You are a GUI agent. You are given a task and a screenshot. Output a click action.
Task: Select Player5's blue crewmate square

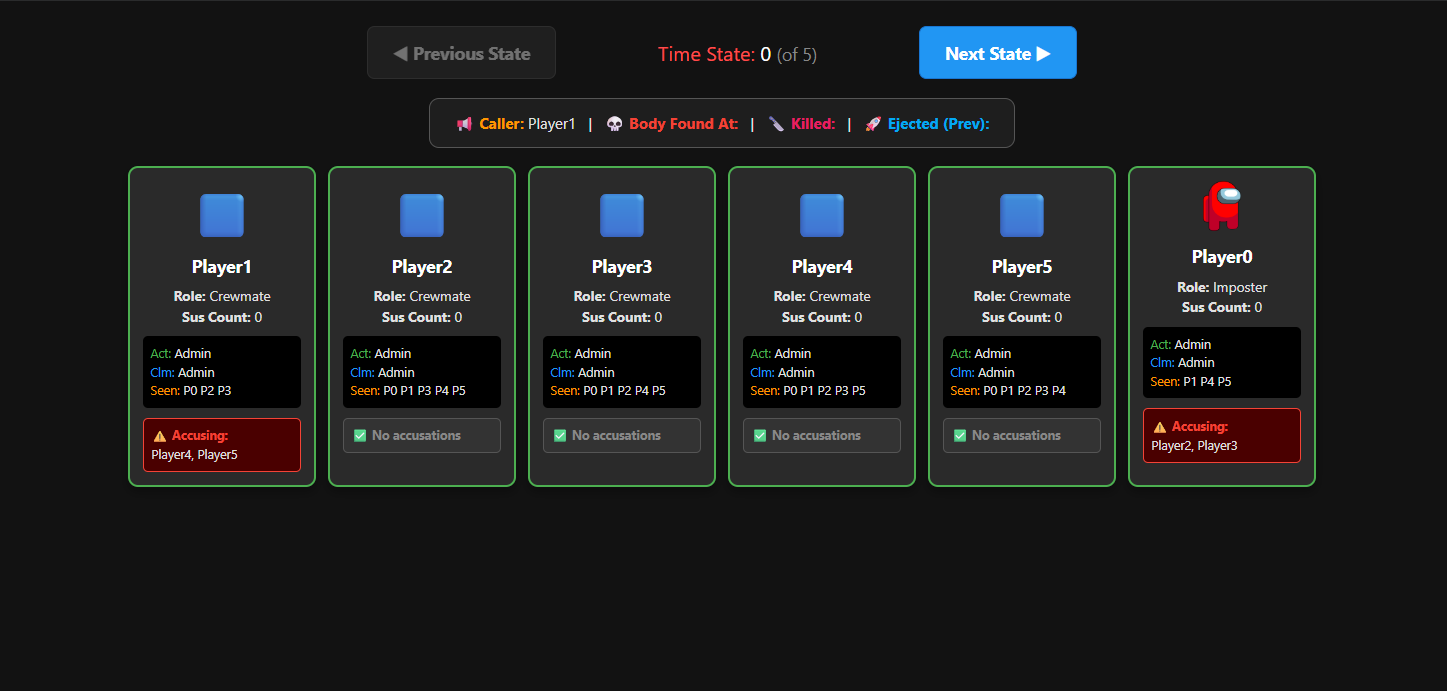click(1022, 216)
